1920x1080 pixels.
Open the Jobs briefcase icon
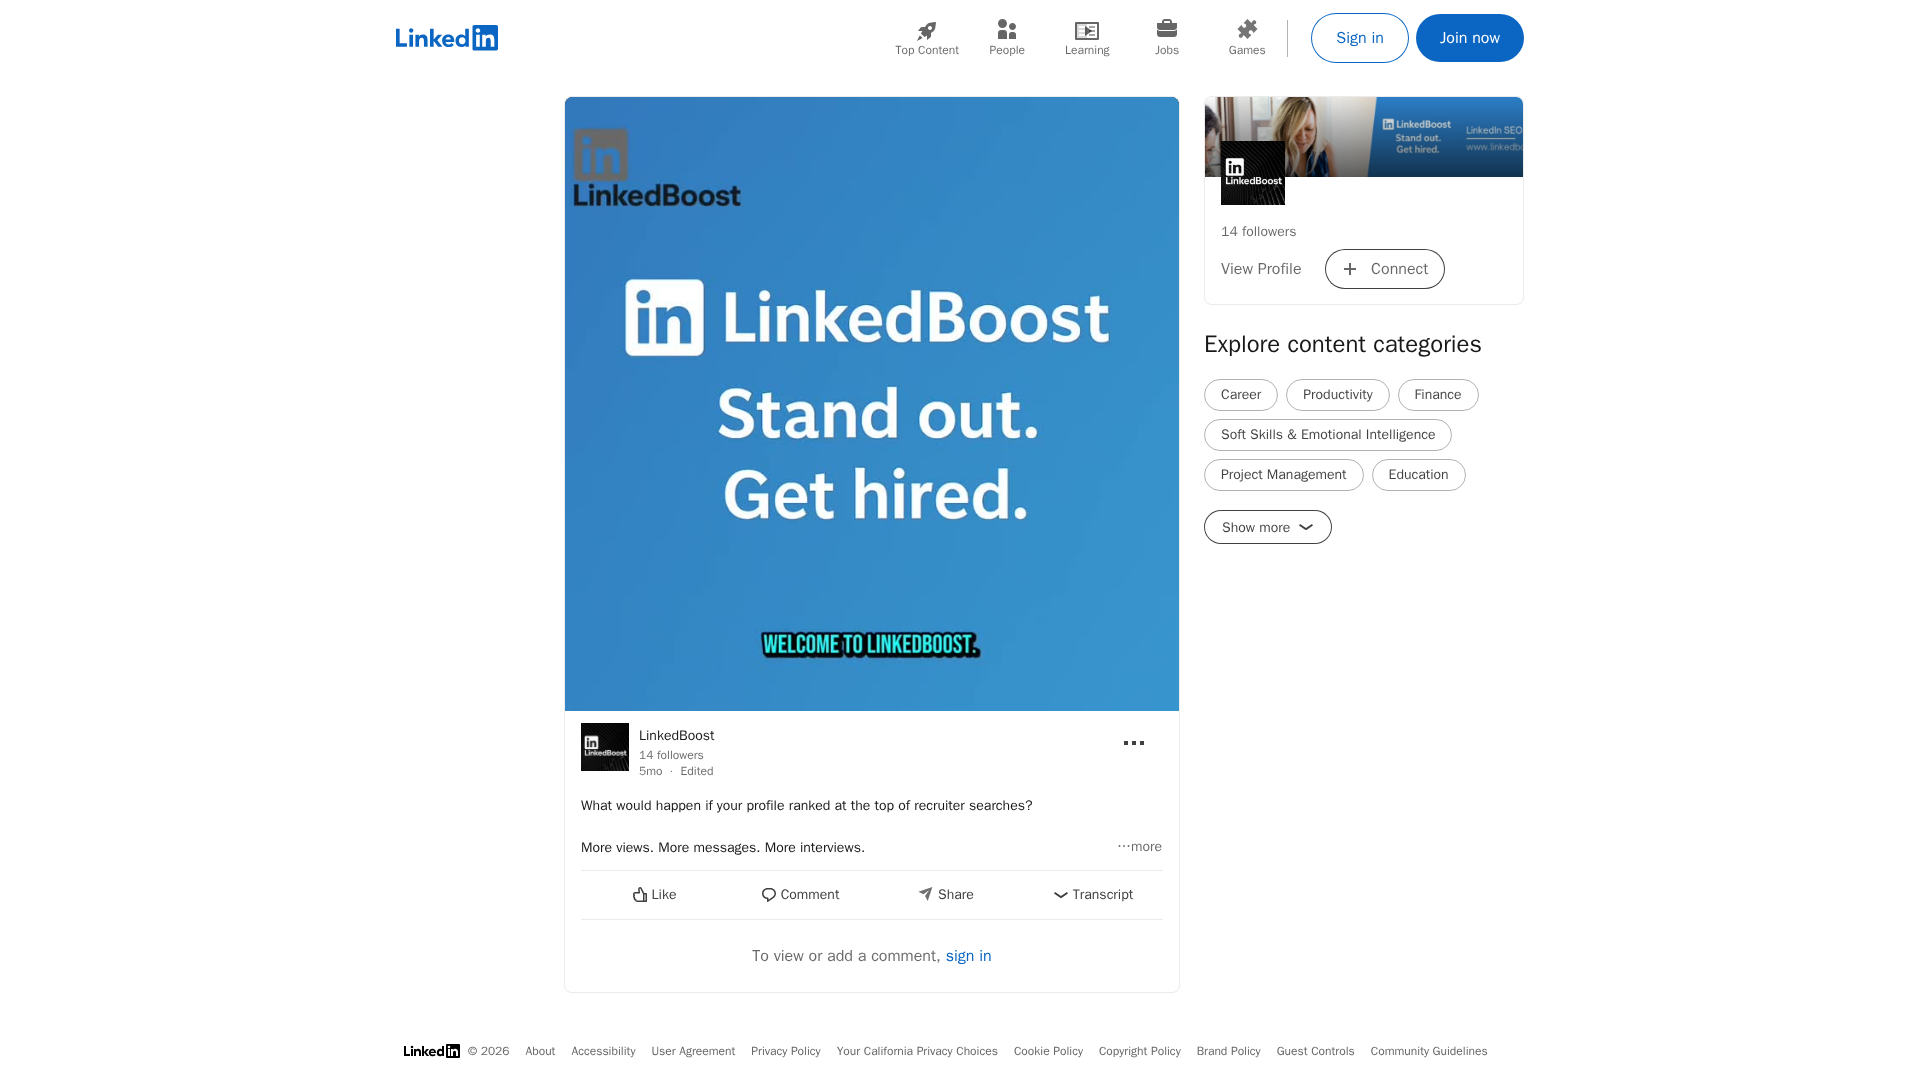pyautogui.click(x=1166, y=31)
